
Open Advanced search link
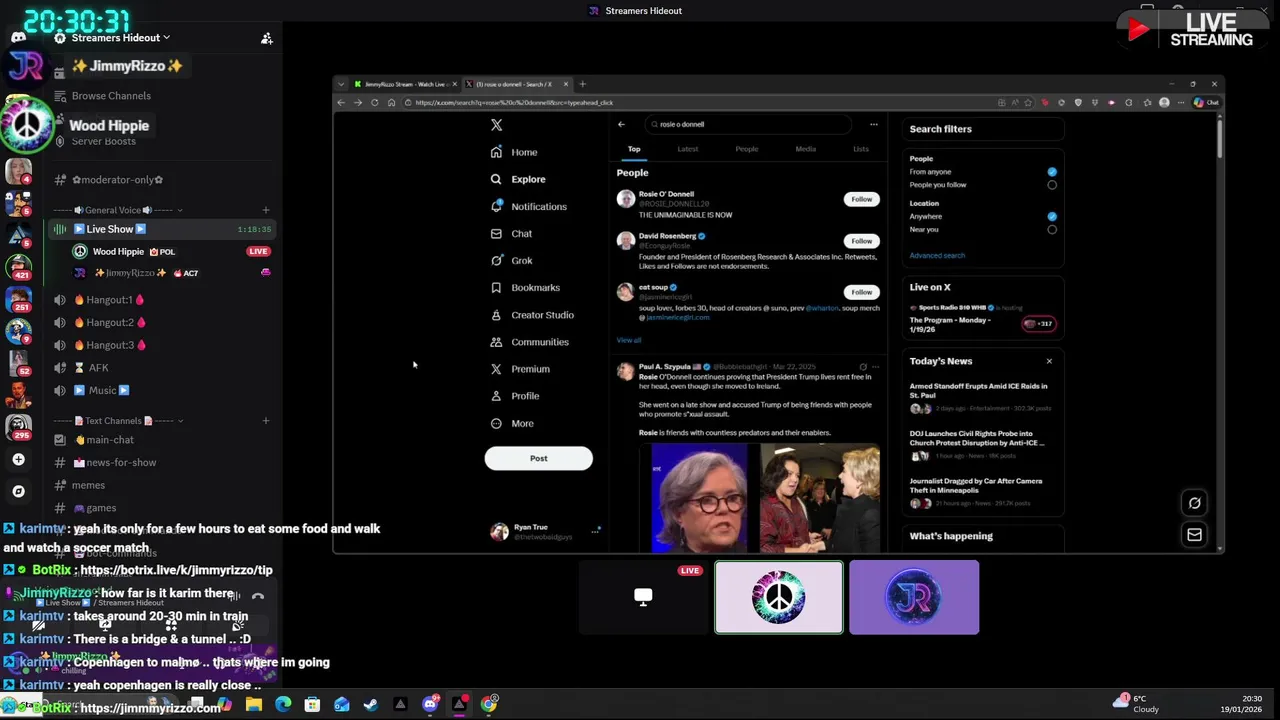click(937, 255)
